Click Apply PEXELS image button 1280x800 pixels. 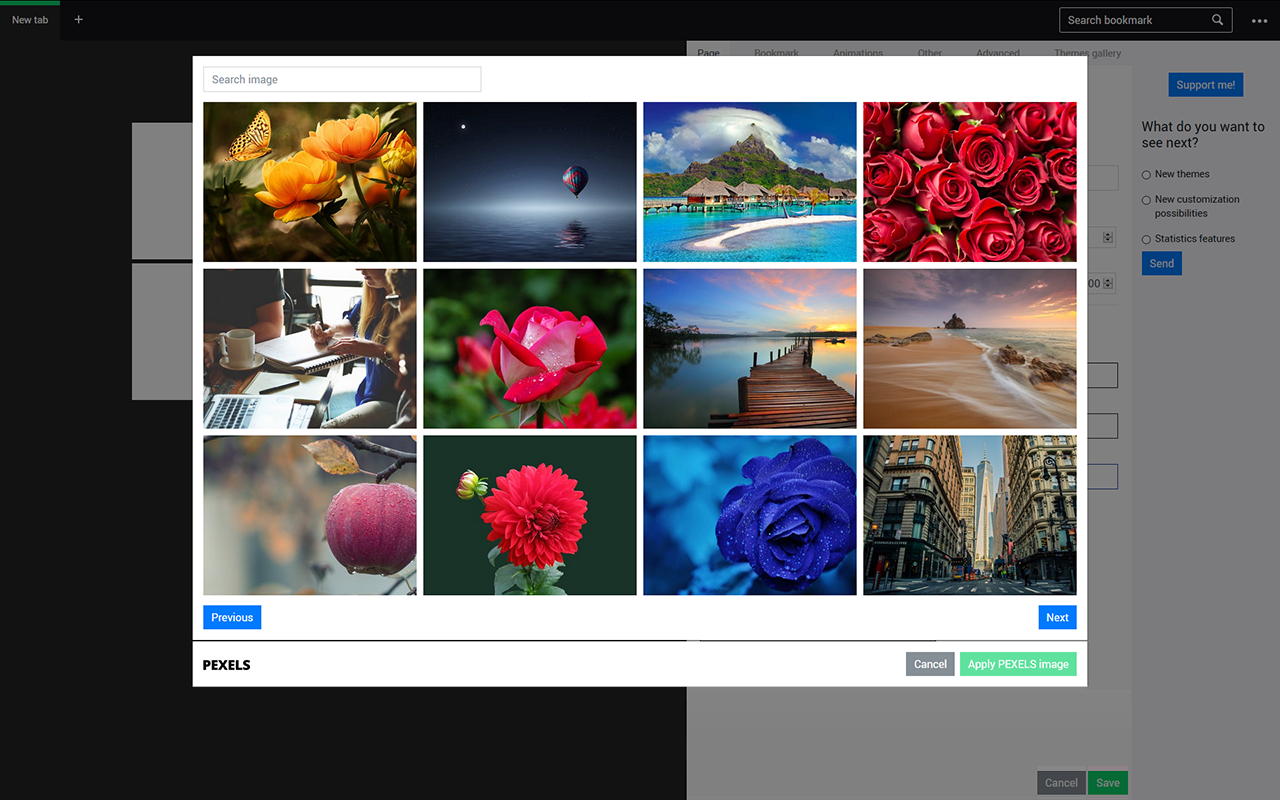pos(1018,664)
